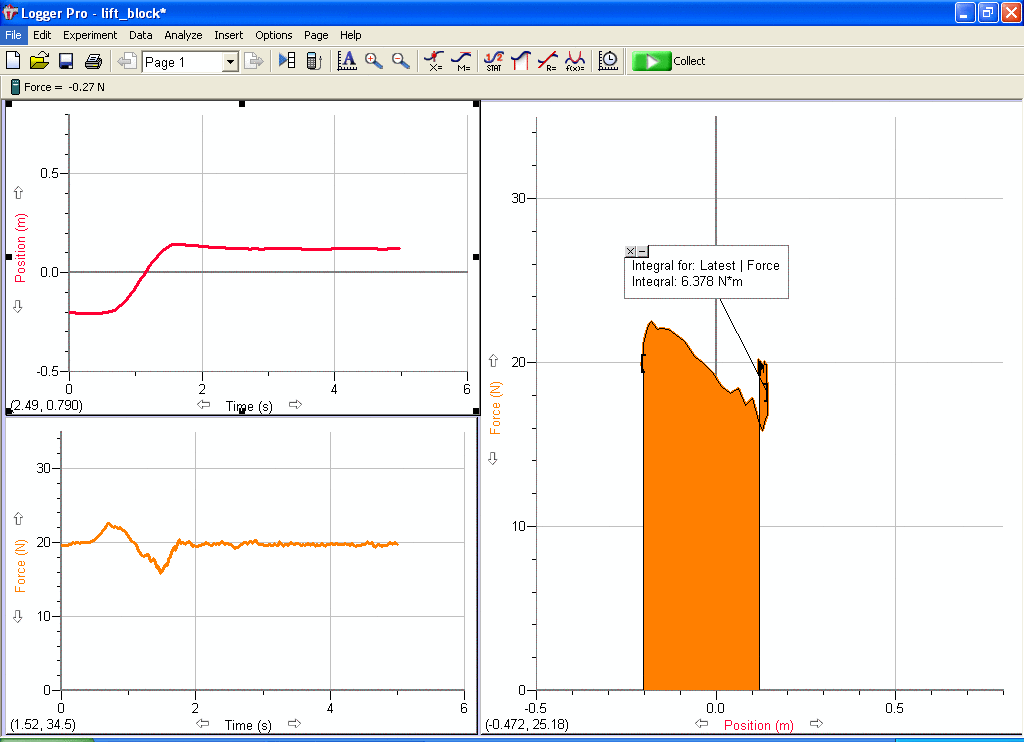Click the New file icon

click(x=14, y=61)
